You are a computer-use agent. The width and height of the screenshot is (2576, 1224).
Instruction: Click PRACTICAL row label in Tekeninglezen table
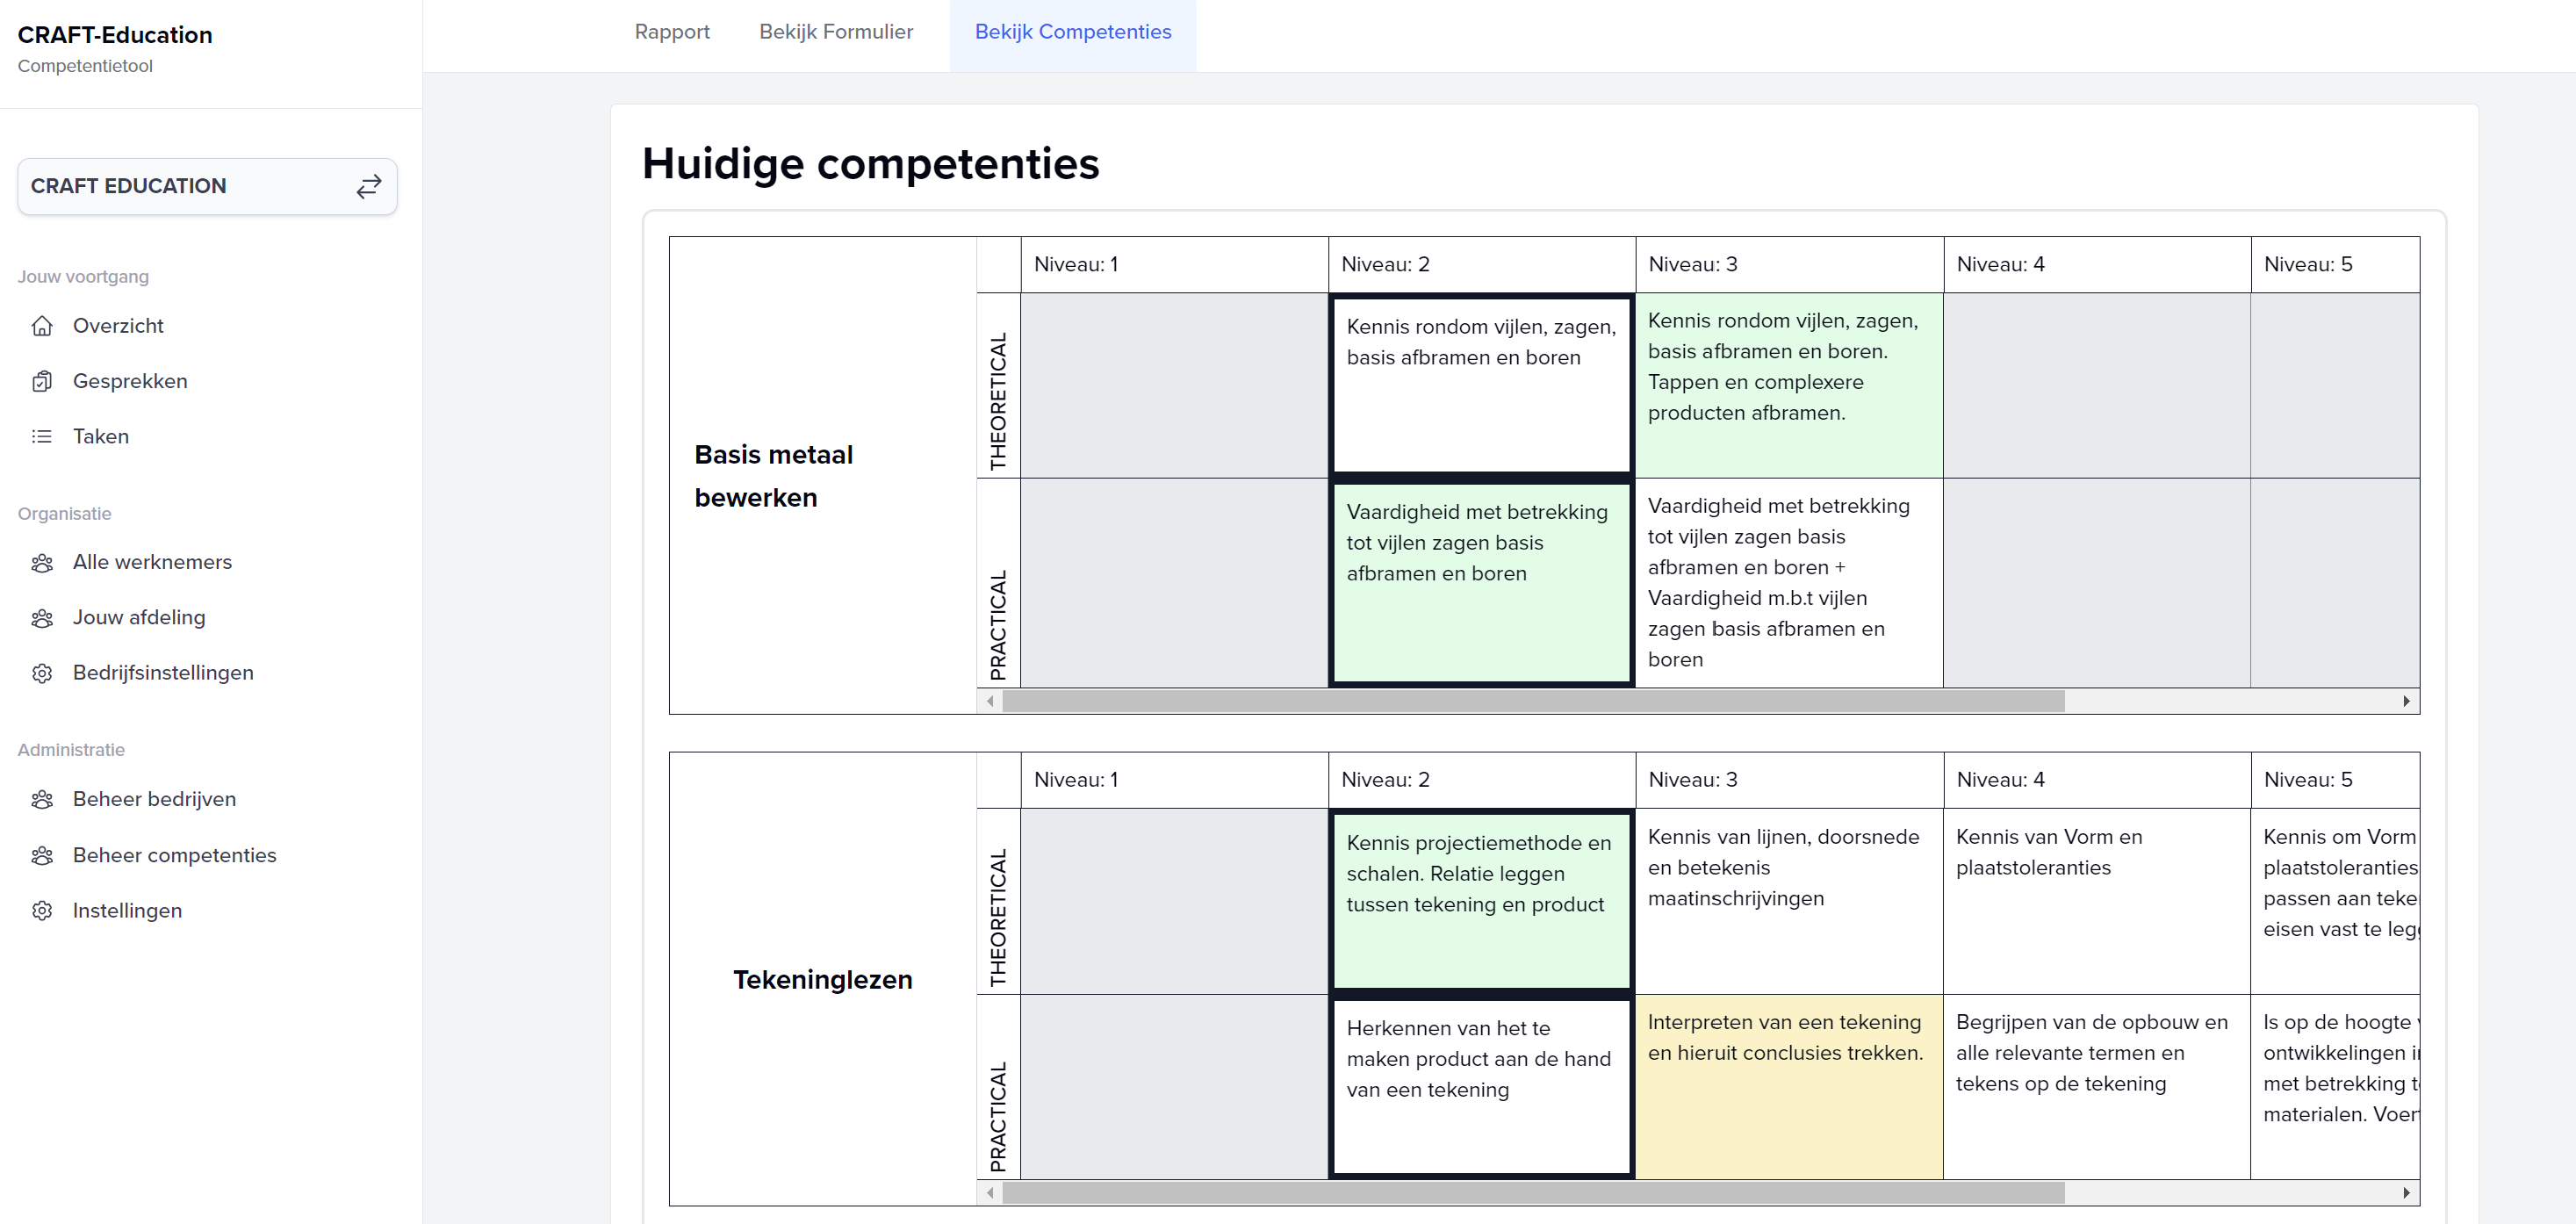point(998,1117)
